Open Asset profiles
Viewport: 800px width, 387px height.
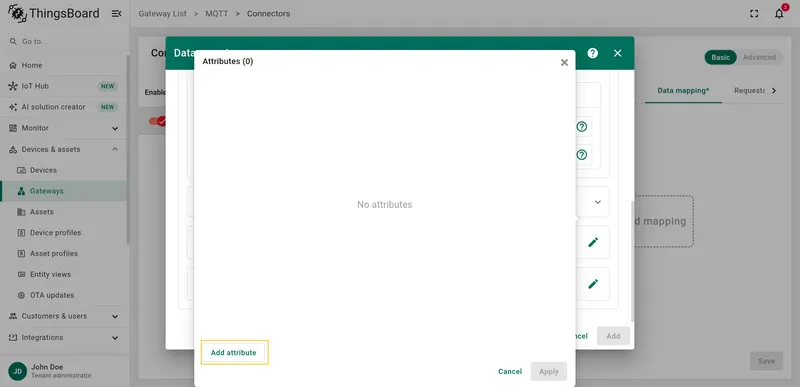click(x=54, y=253)
